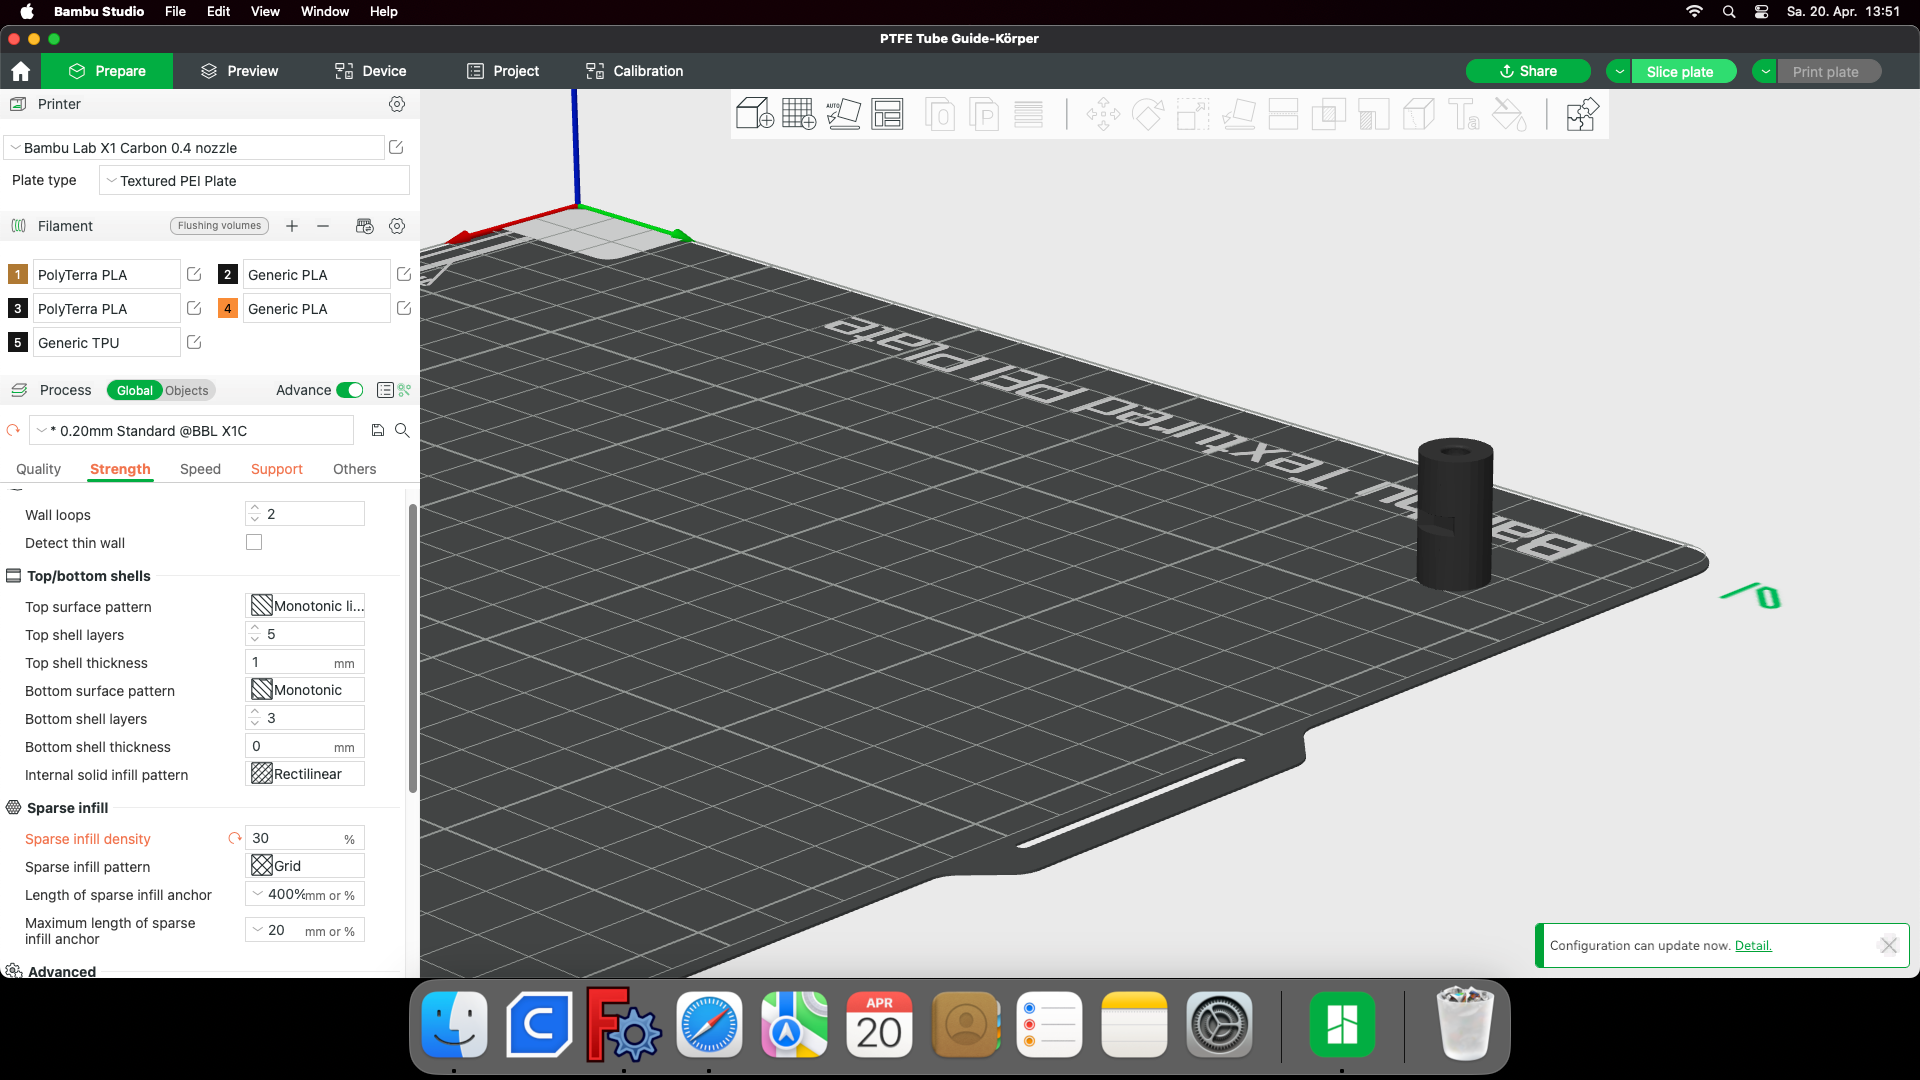Open the Top surface pattern dropdown
The width and height of the screenshot is (1920, 1080).
click(x=305, y=606)
